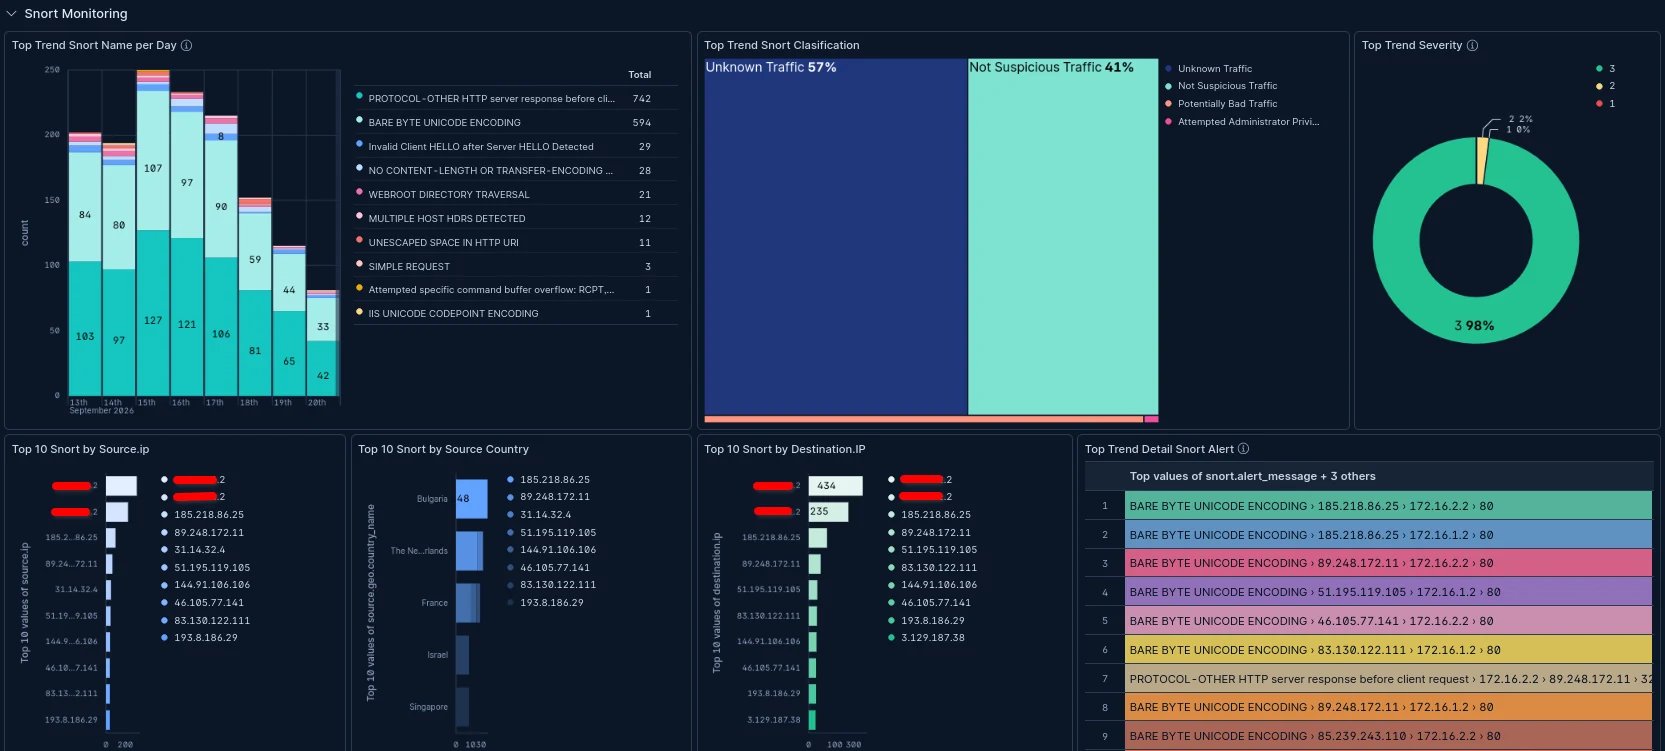The width and height of the screenshot is (1665, 751).
Task: Click IIS UNICODE CODEPOINT ENCODING legend entry
Action: pos(453,314)
